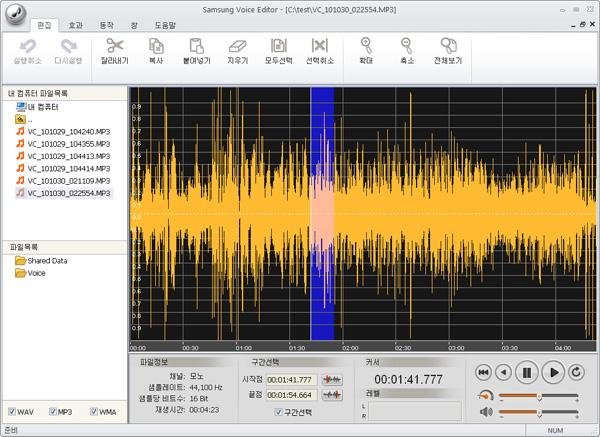Toggle the WAV file filter checkbox
The width and height of the screenshot is (600, 437).
point(12,411)
